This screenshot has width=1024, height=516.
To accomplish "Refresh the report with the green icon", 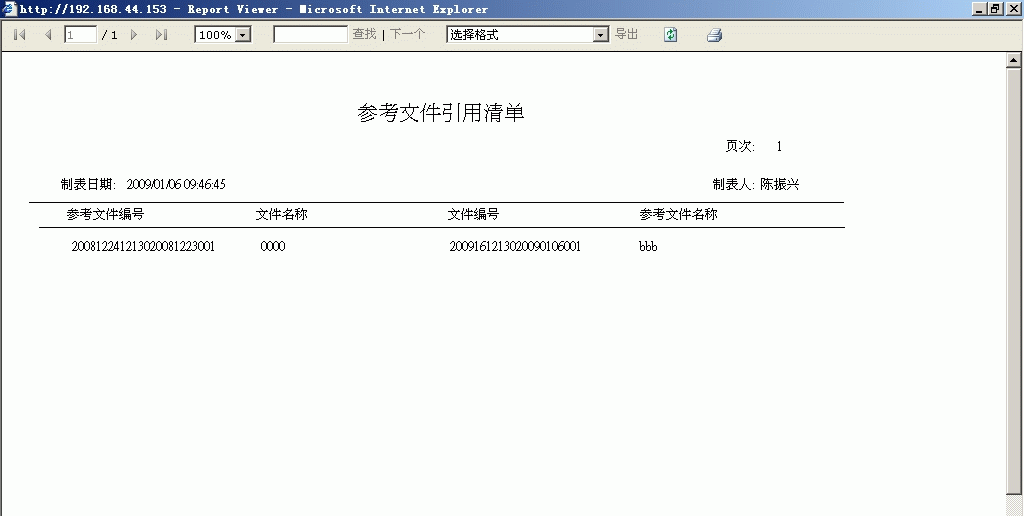I will [x=671, y=35].
